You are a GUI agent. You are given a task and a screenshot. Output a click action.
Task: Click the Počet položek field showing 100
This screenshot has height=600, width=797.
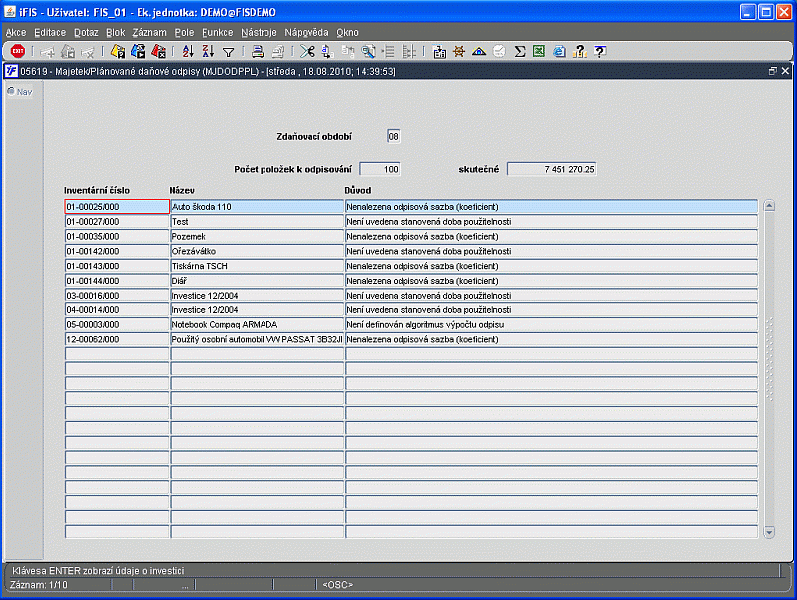[x=380, y=169]
